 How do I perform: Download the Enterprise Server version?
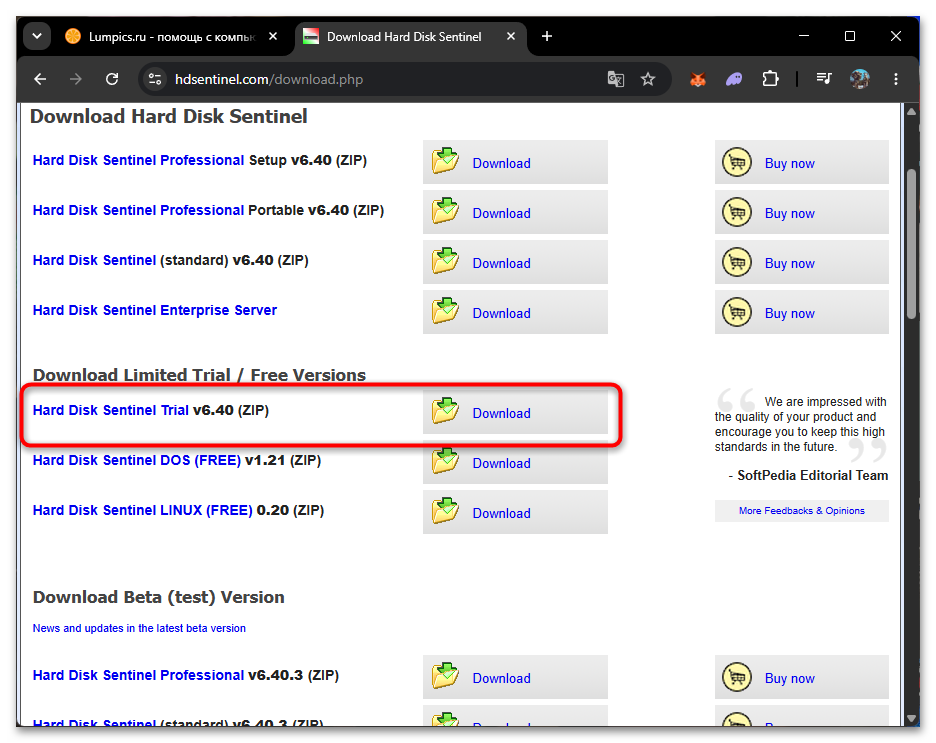pyautogui.click(x=515, y=313)
